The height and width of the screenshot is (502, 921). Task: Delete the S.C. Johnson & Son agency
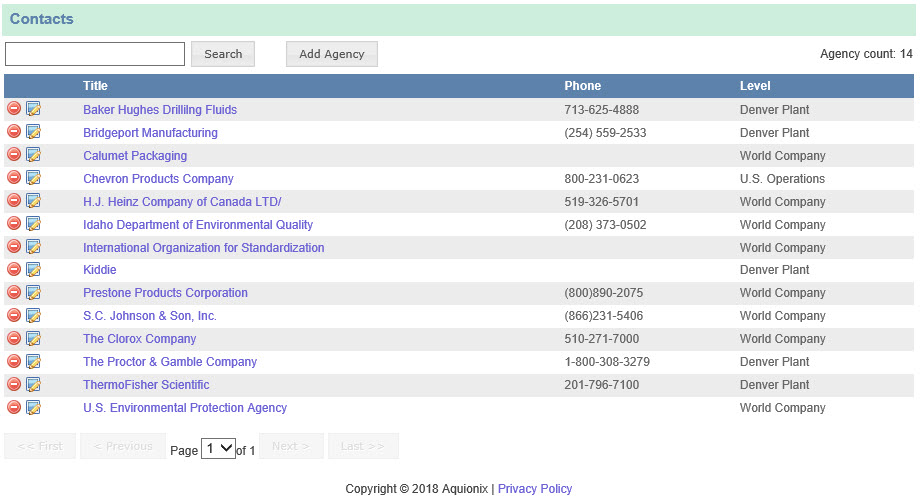click(14, 315)
